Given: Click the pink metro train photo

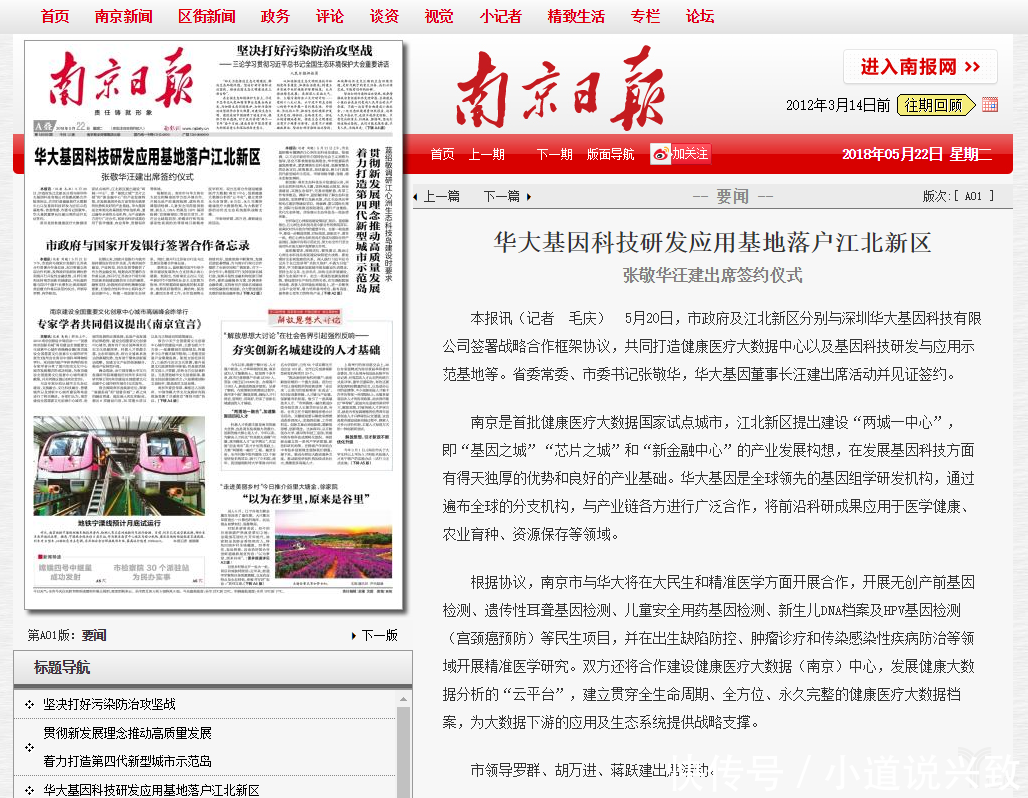Looking at the screenshot, I should (x=119, y=466).
